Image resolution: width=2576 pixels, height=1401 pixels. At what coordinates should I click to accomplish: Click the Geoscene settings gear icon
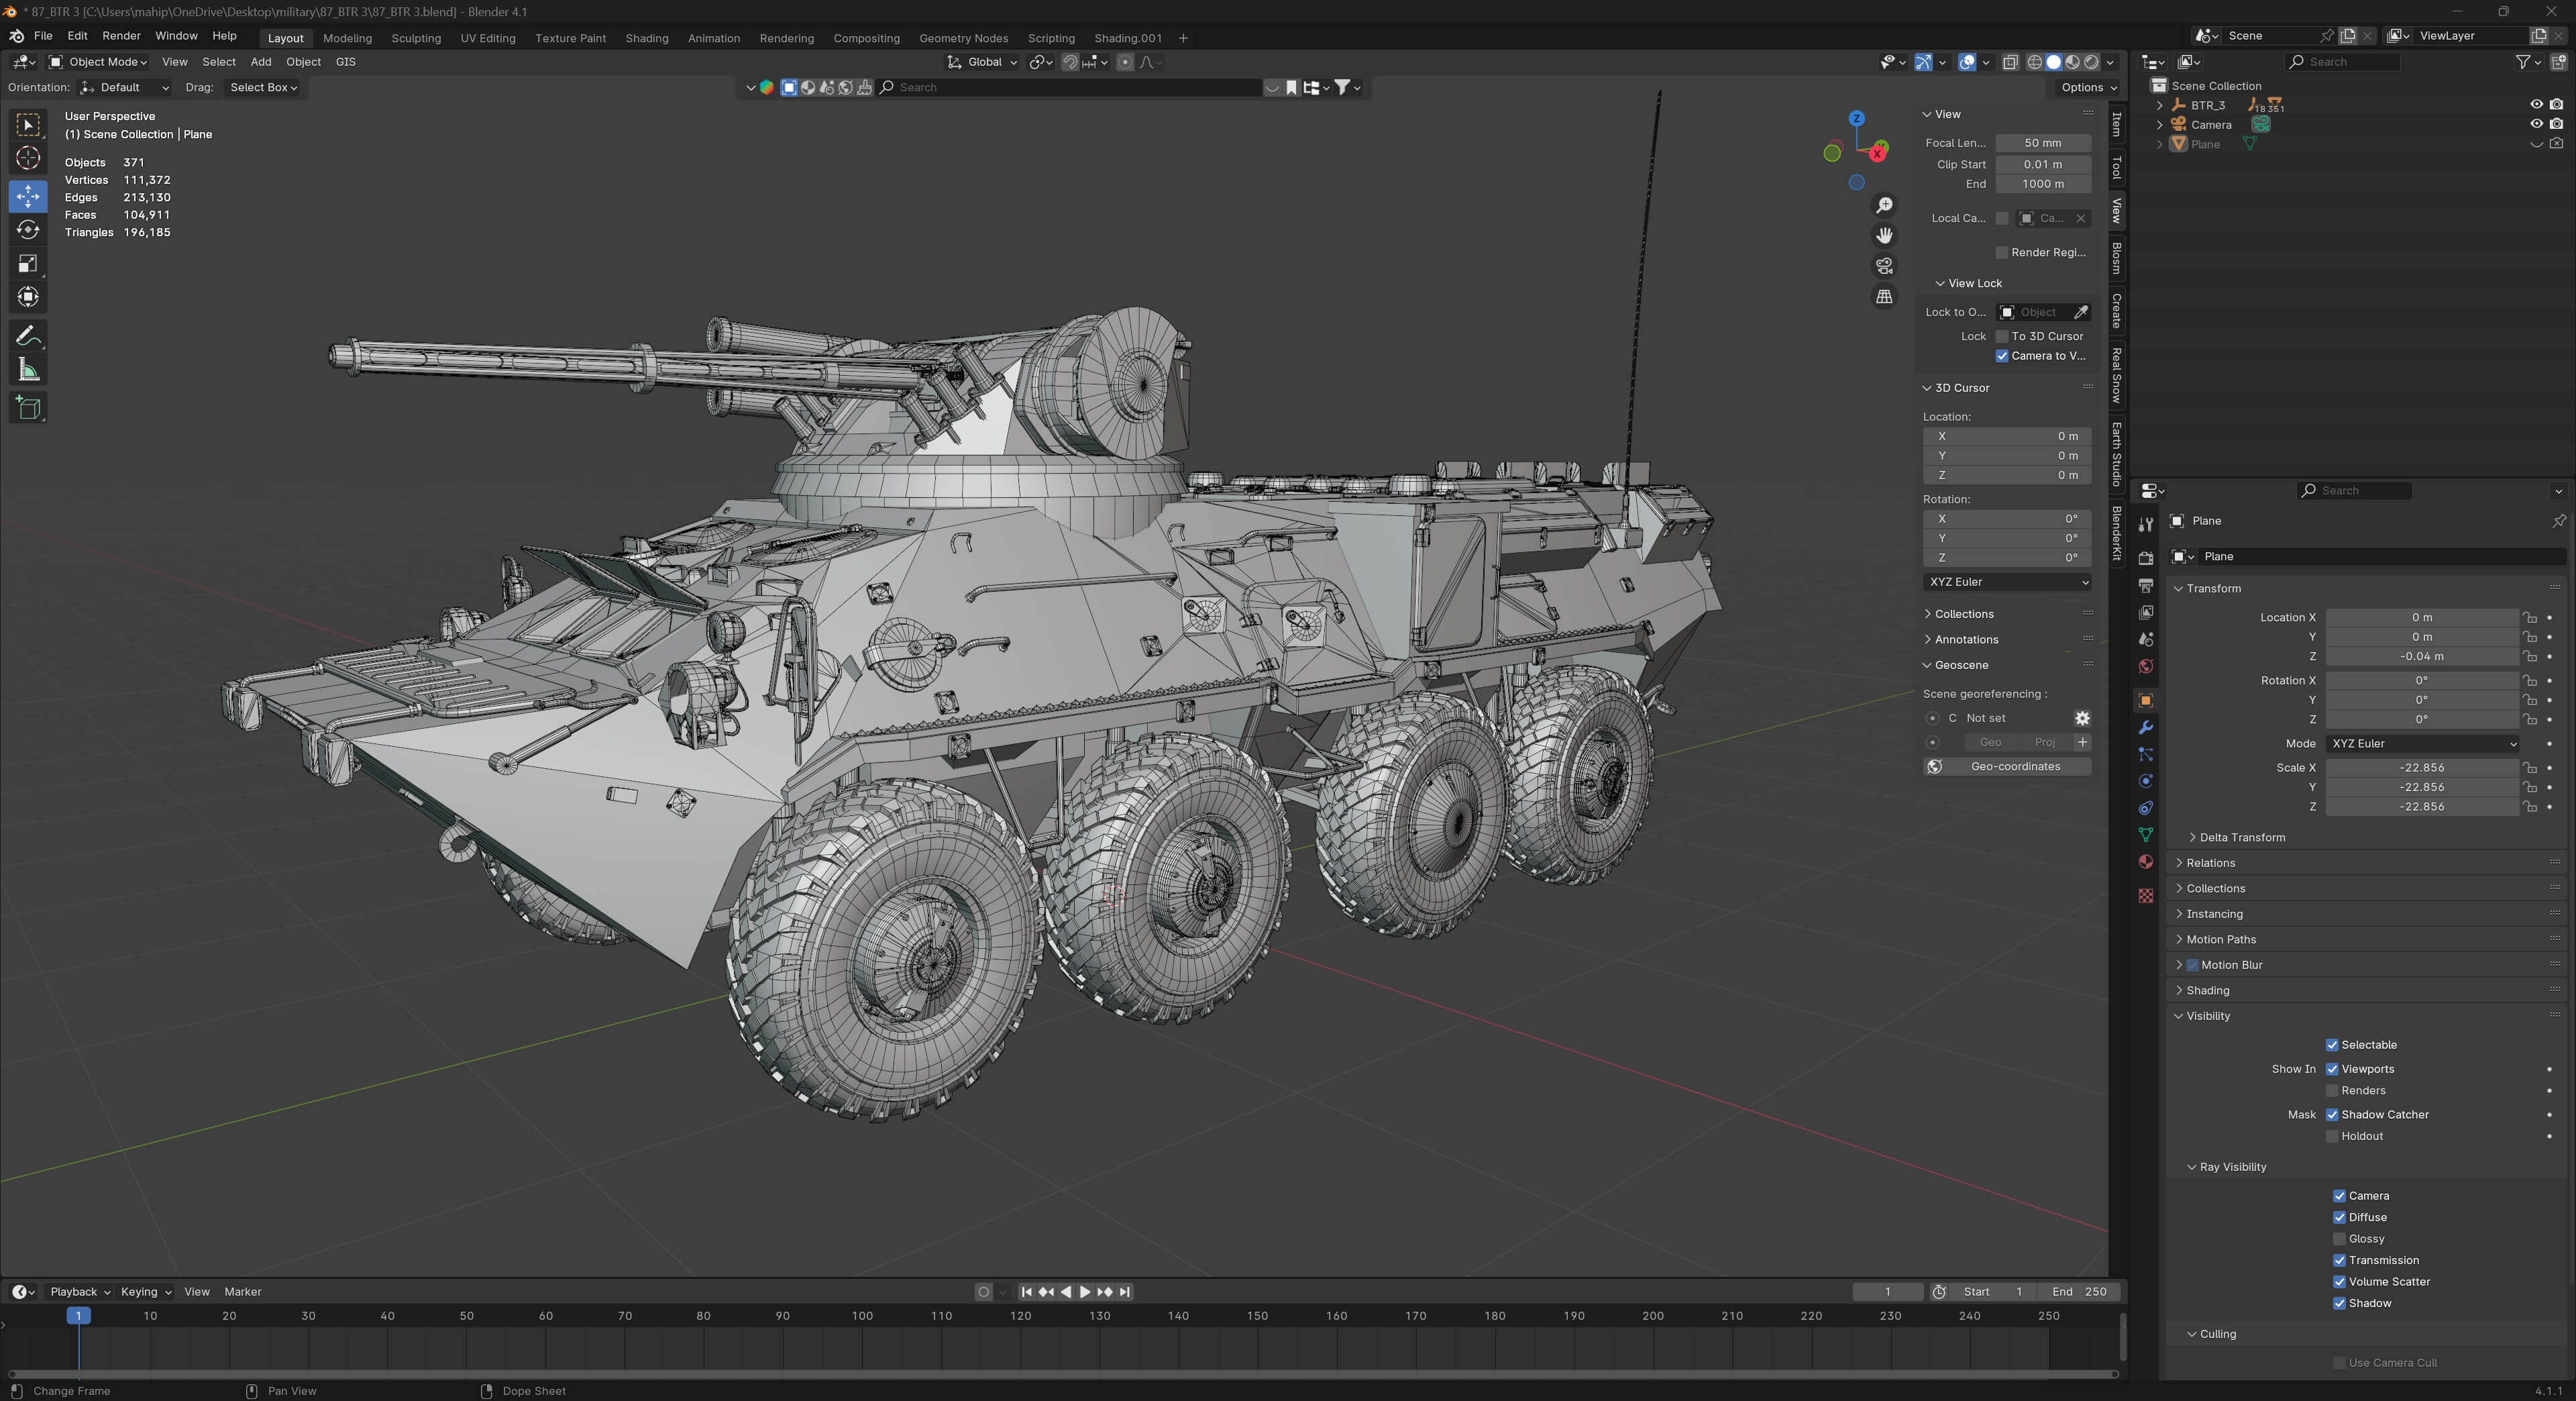2082,718
